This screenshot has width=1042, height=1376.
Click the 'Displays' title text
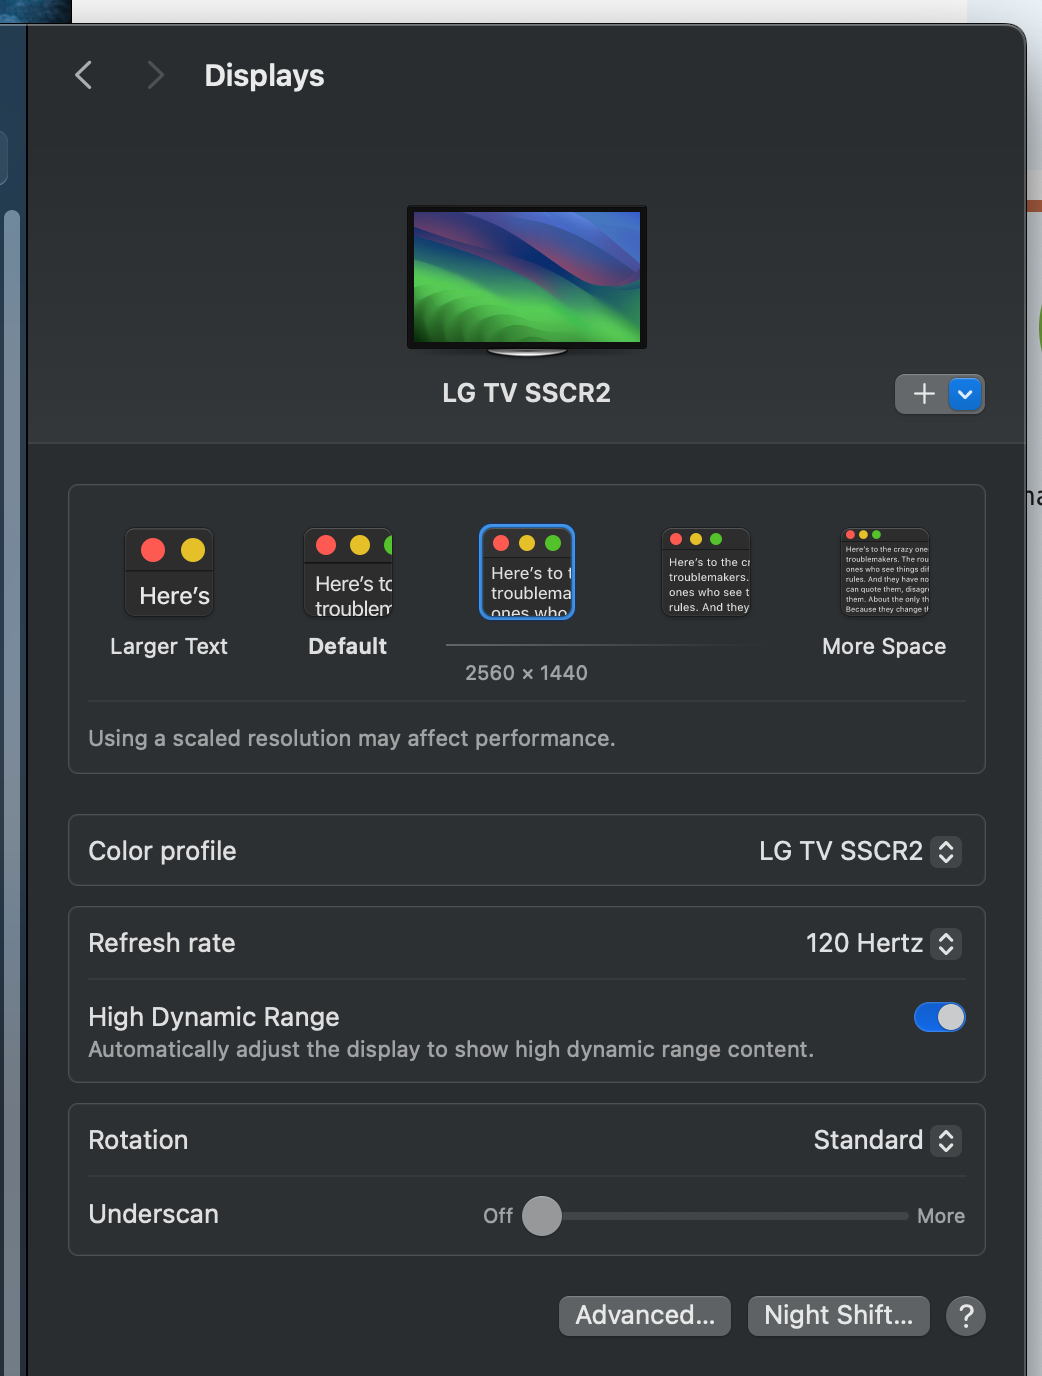[264, 76]
